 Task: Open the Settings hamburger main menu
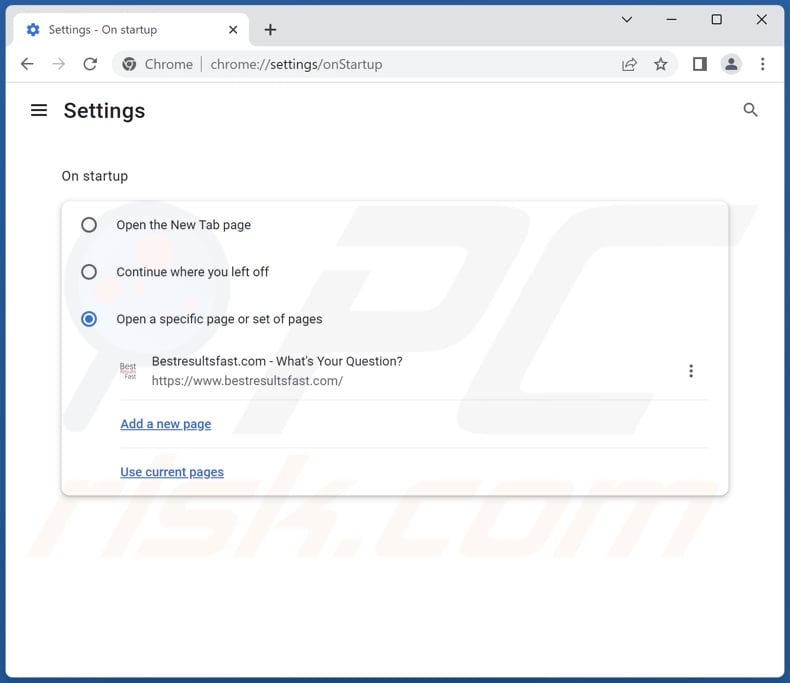[39, 110]
